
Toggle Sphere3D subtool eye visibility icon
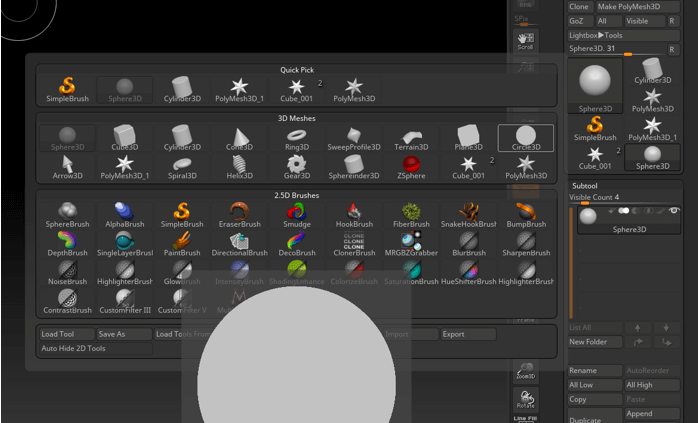point(674,210)
